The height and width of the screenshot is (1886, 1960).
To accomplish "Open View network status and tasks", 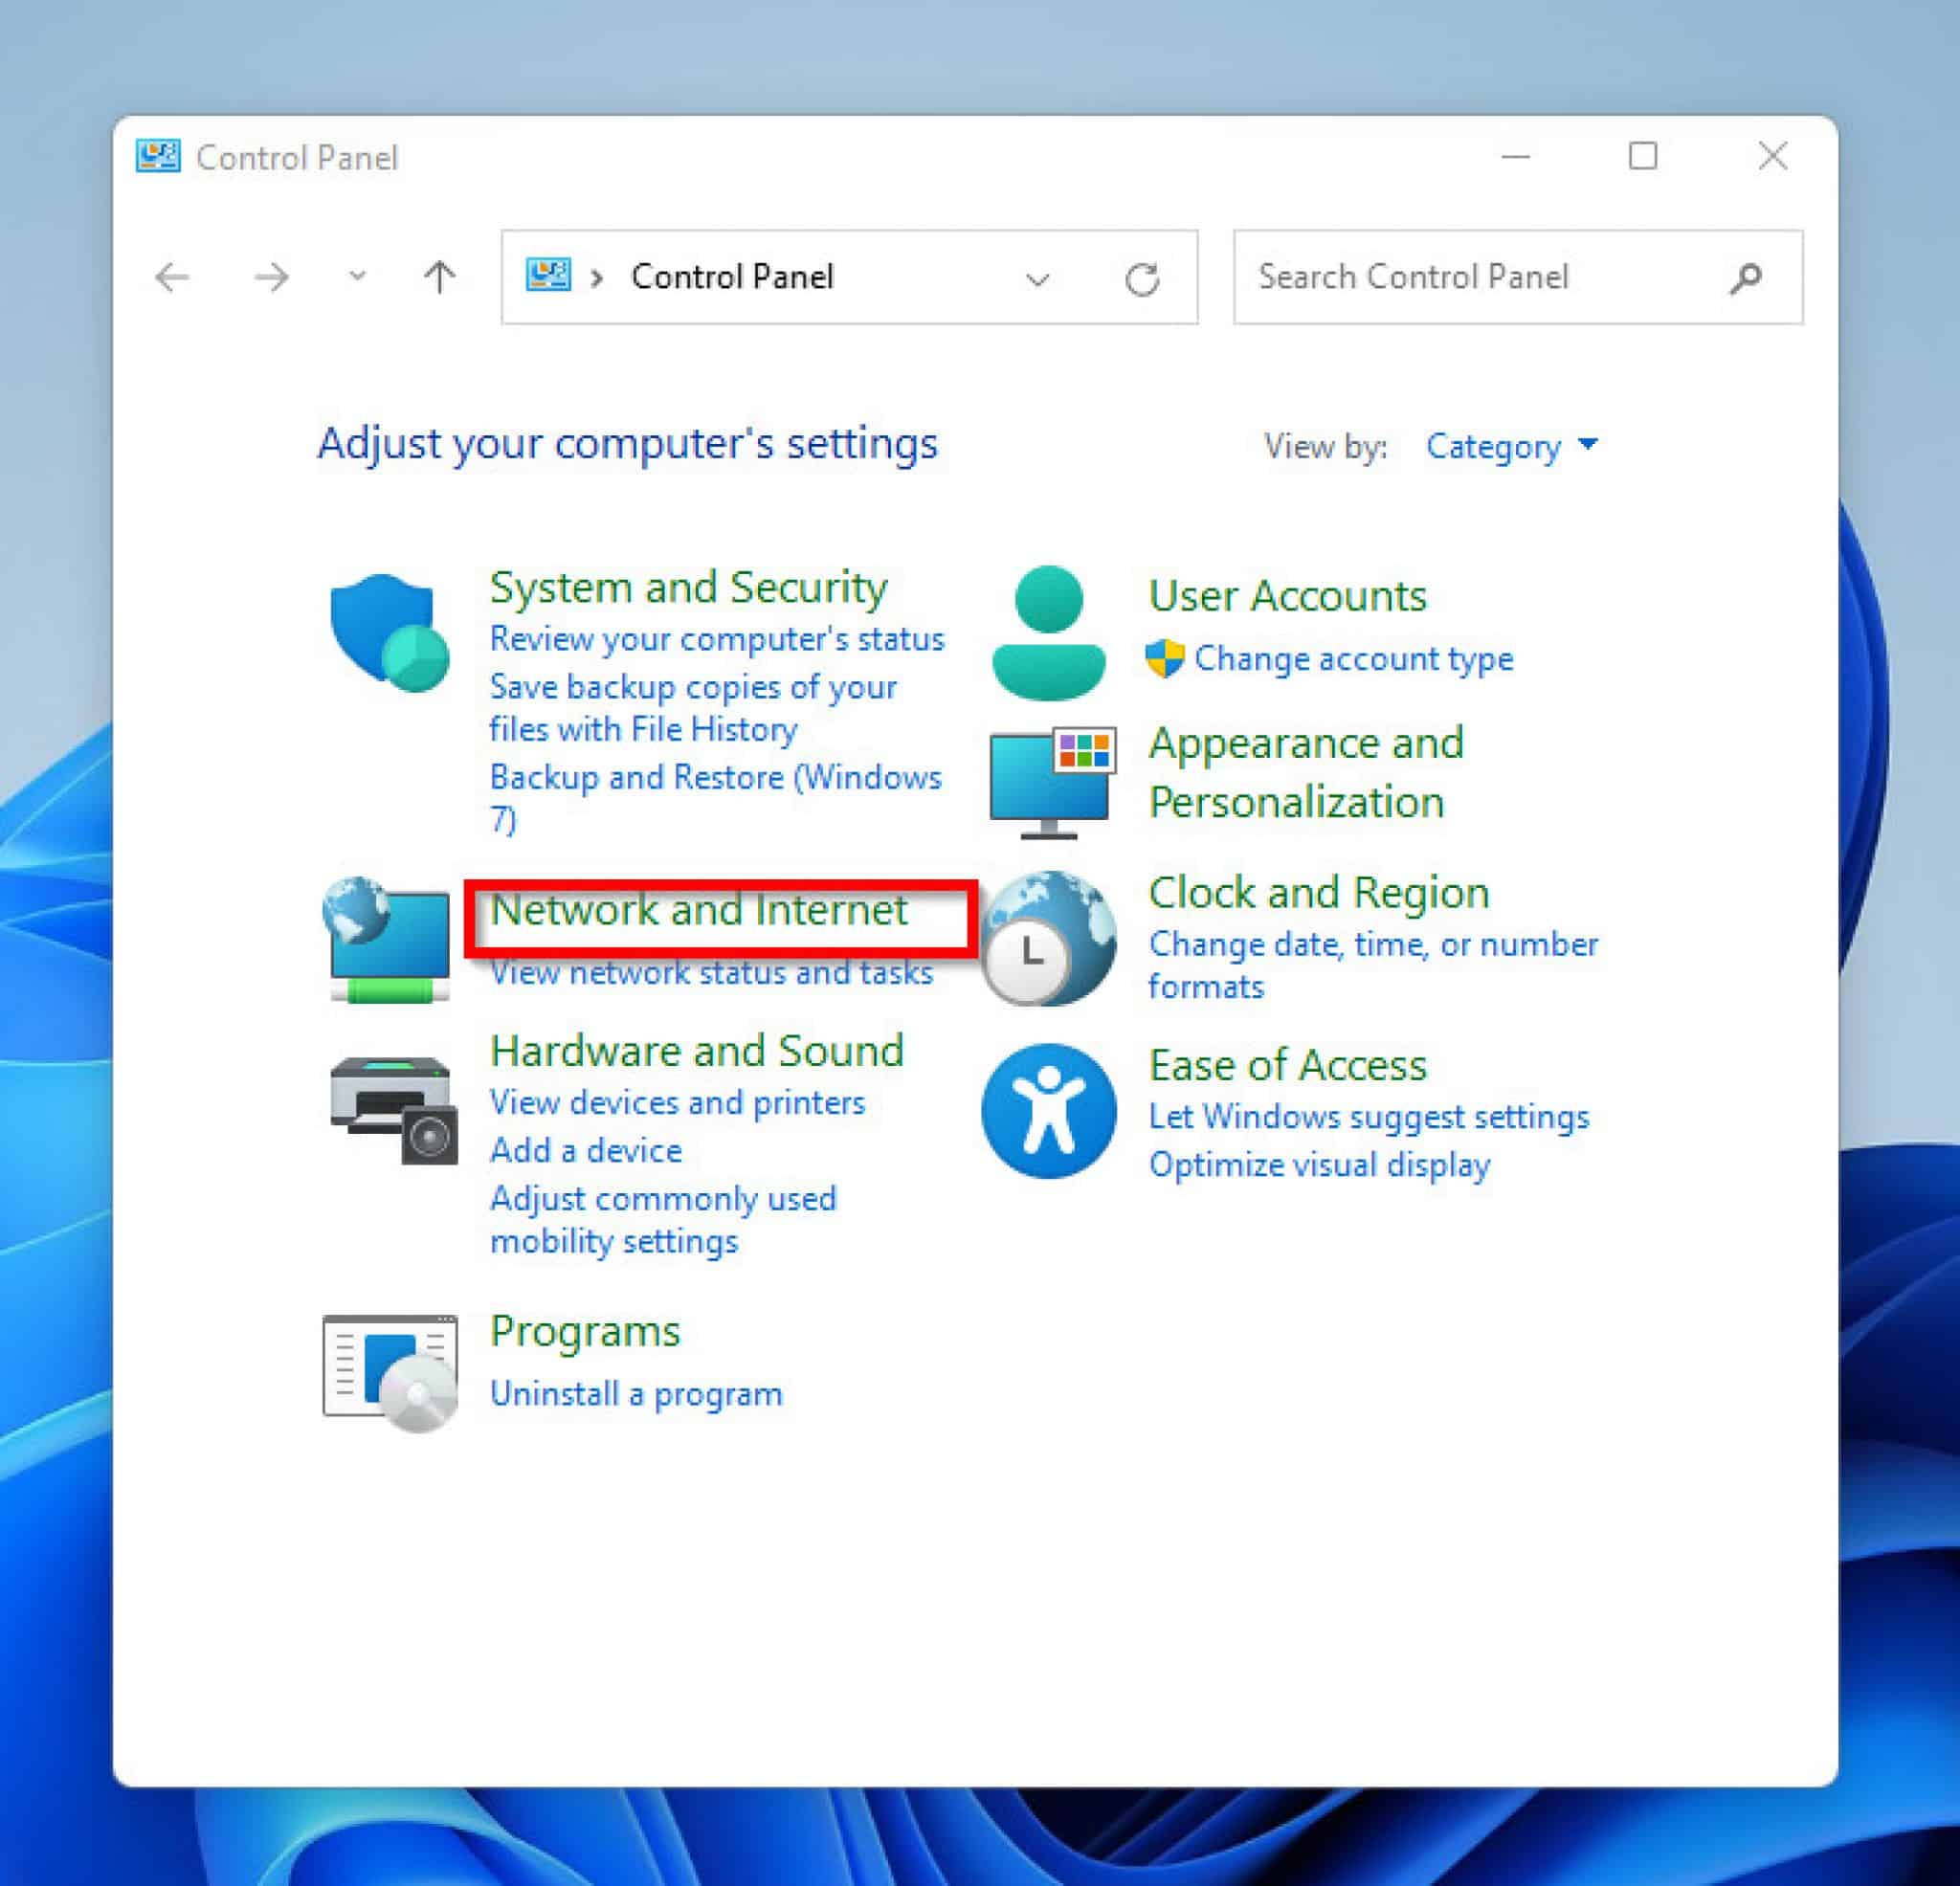I will tap(711, 972).
